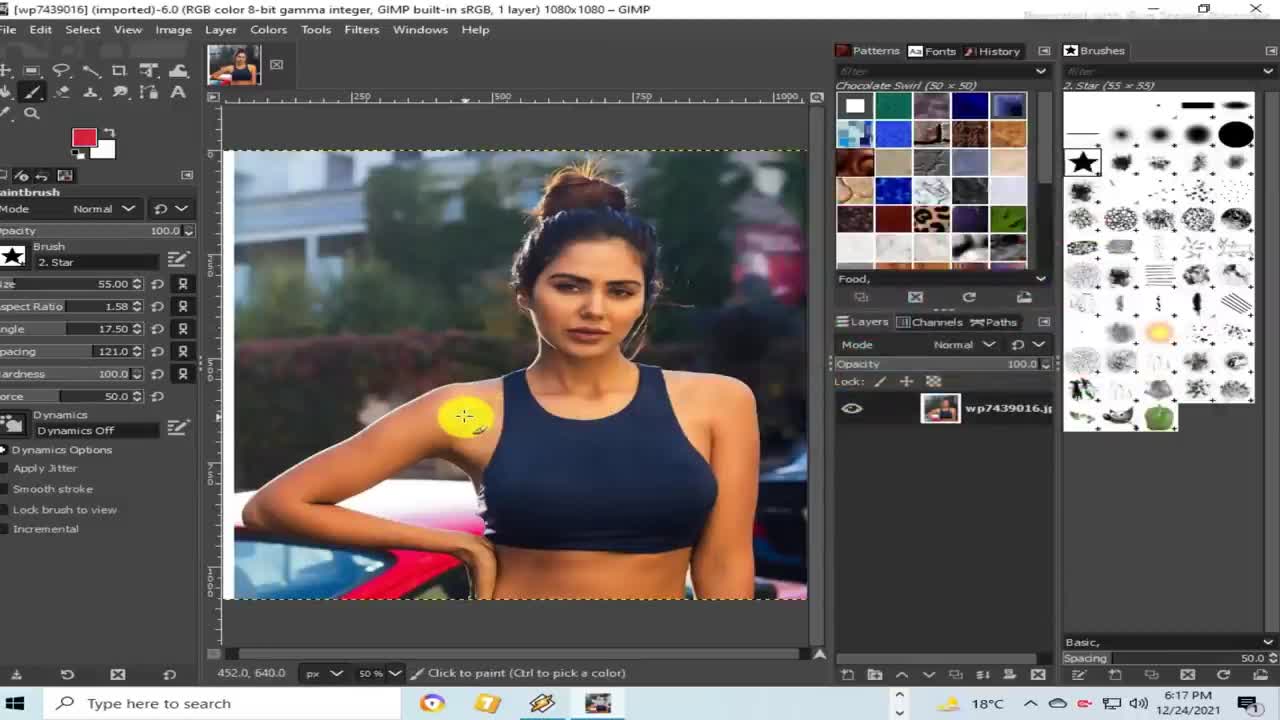Screen dimensions: 1280x720
Task: Toggle lock pixels brush icon
Action: point(880,382)
